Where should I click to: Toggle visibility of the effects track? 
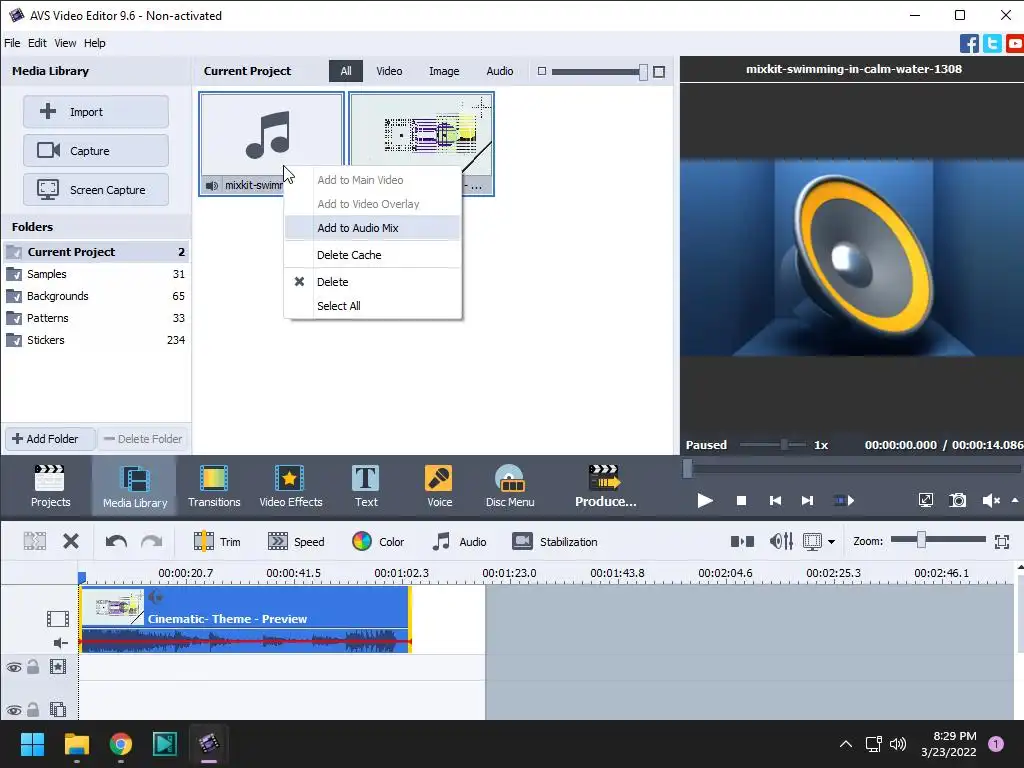click(14, 667)
